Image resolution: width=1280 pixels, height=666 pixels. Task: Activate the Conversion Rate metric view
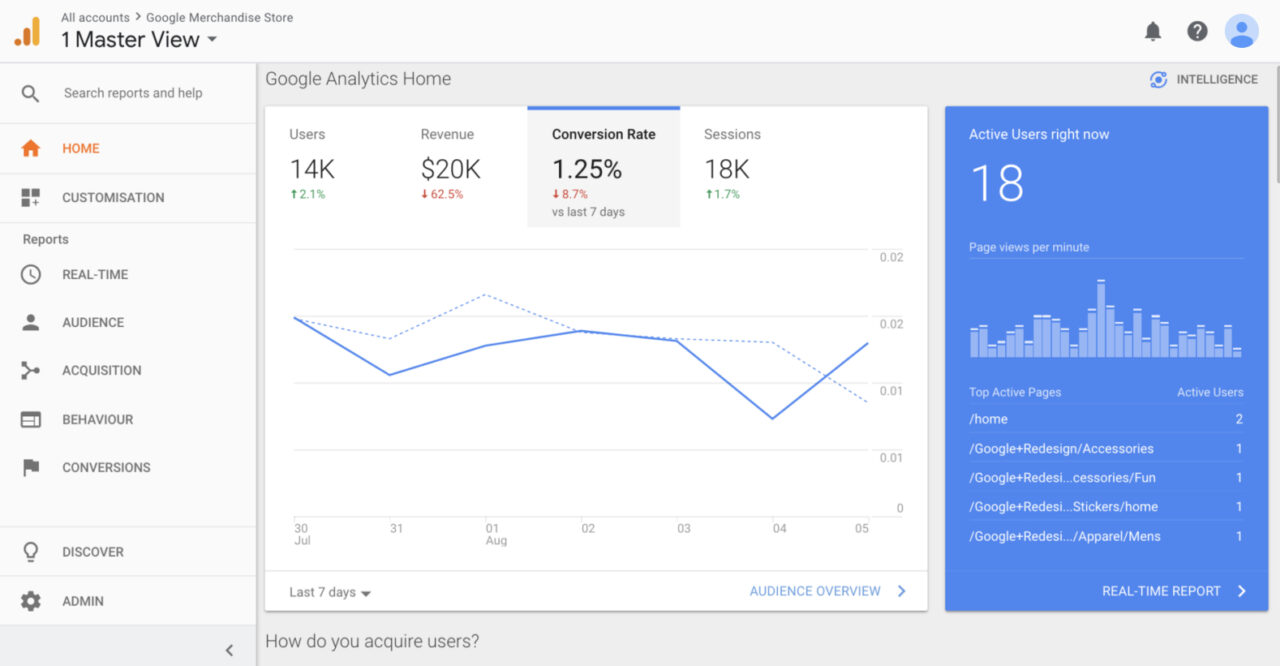603,165
